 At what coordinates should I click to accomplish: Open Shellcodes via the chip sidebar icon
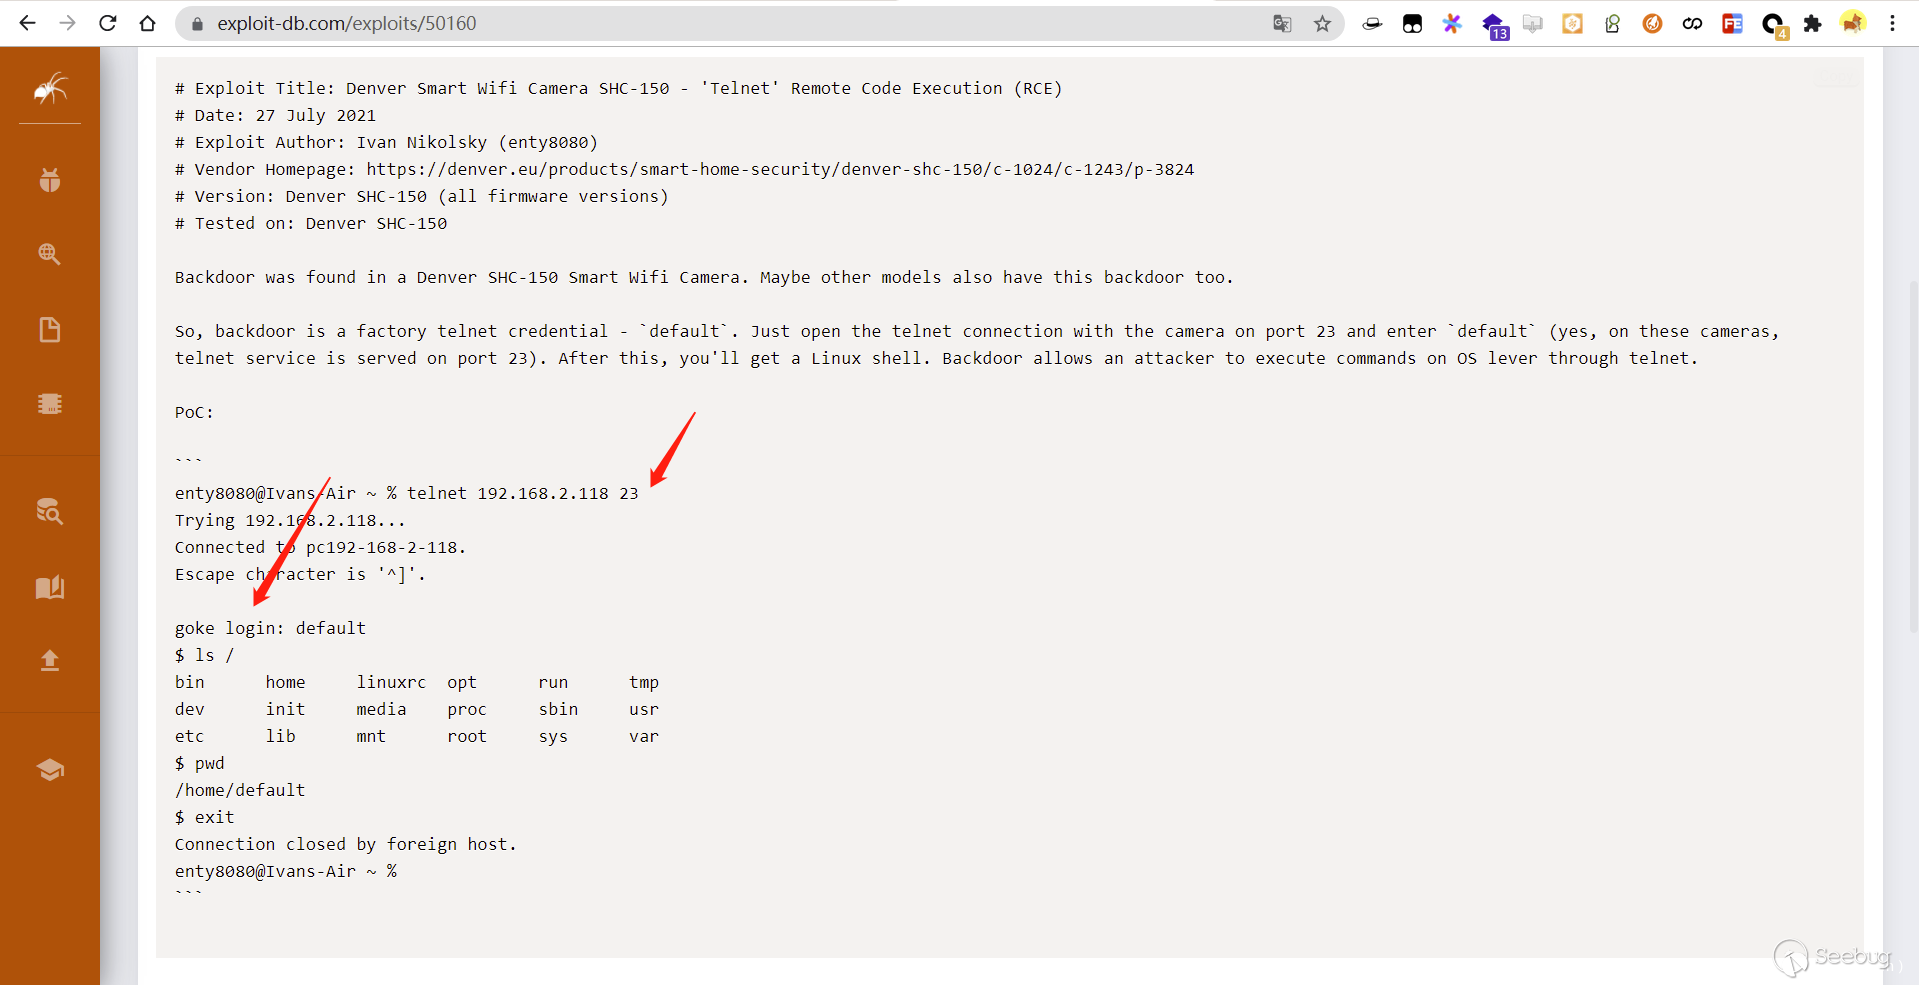pos(50,404)
